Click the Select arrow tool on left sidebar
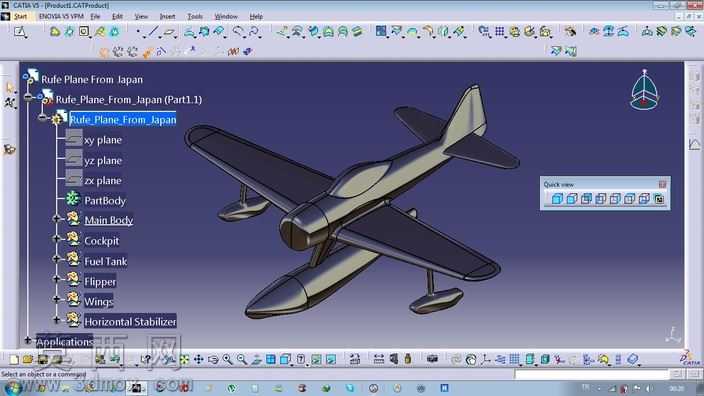 click(x=9, y=87)
